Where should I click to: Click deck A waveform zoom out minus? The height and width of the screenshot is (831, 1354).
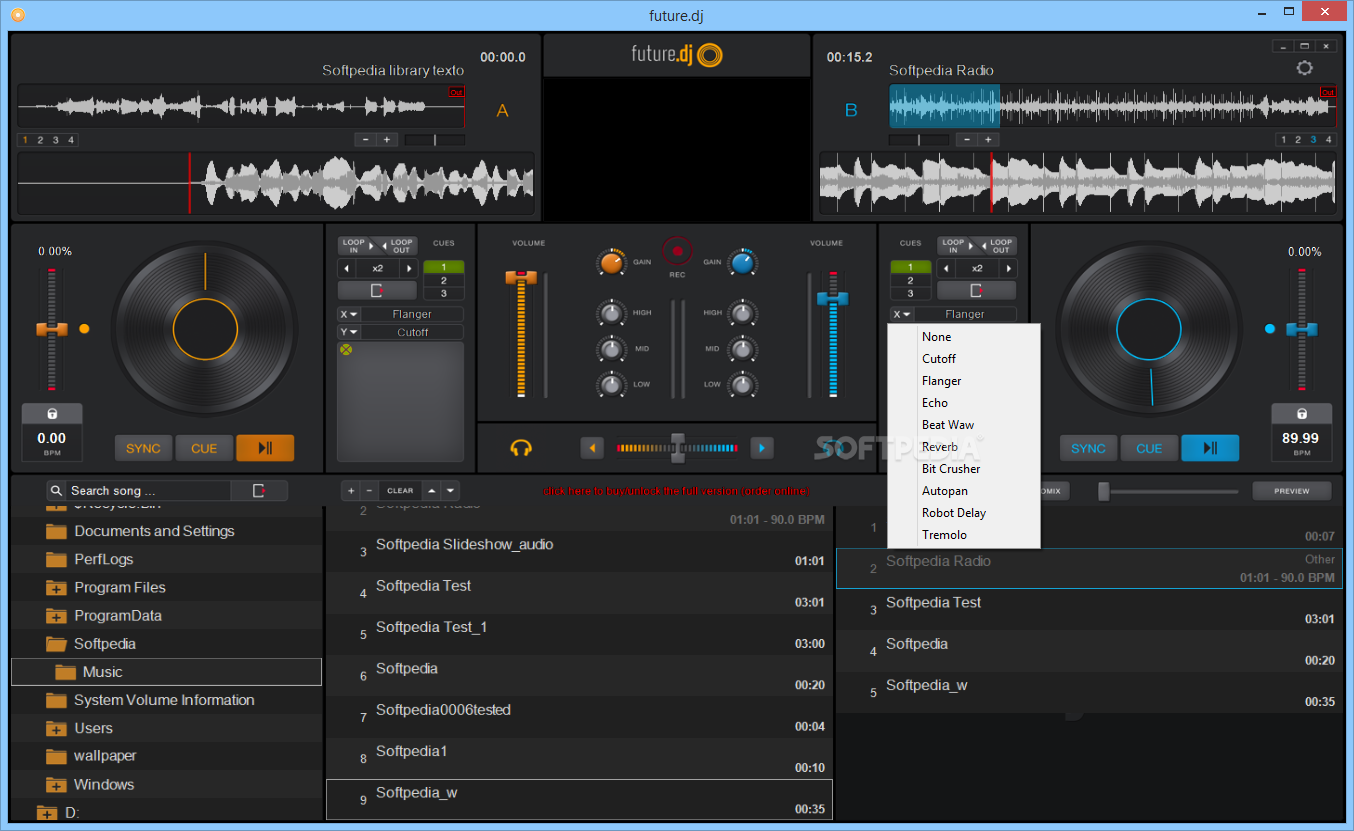(365, 140)
